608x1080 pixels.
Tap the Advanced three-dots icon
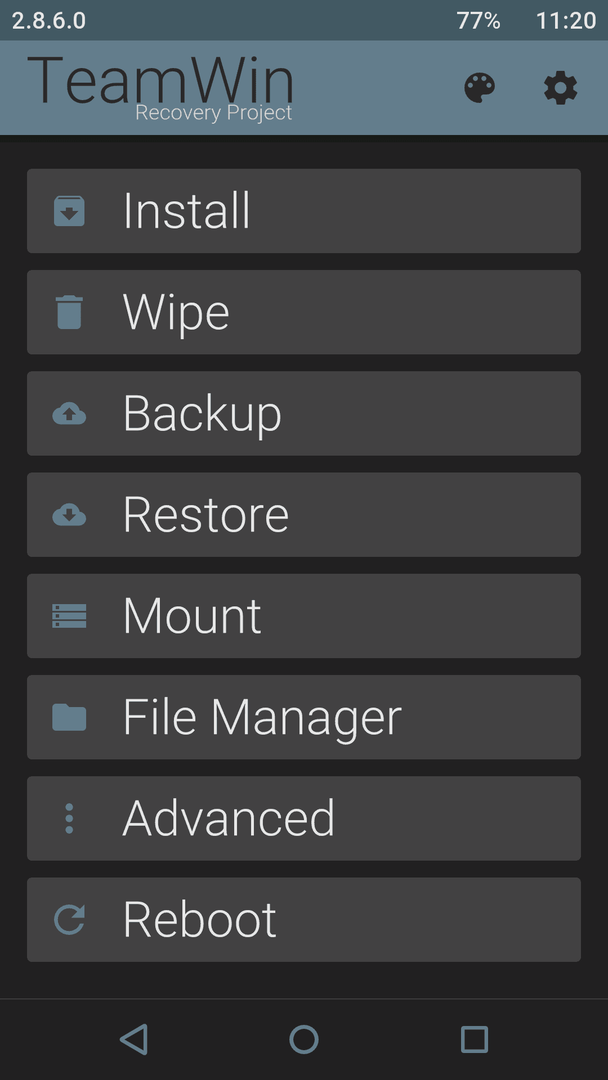(69, 818)
